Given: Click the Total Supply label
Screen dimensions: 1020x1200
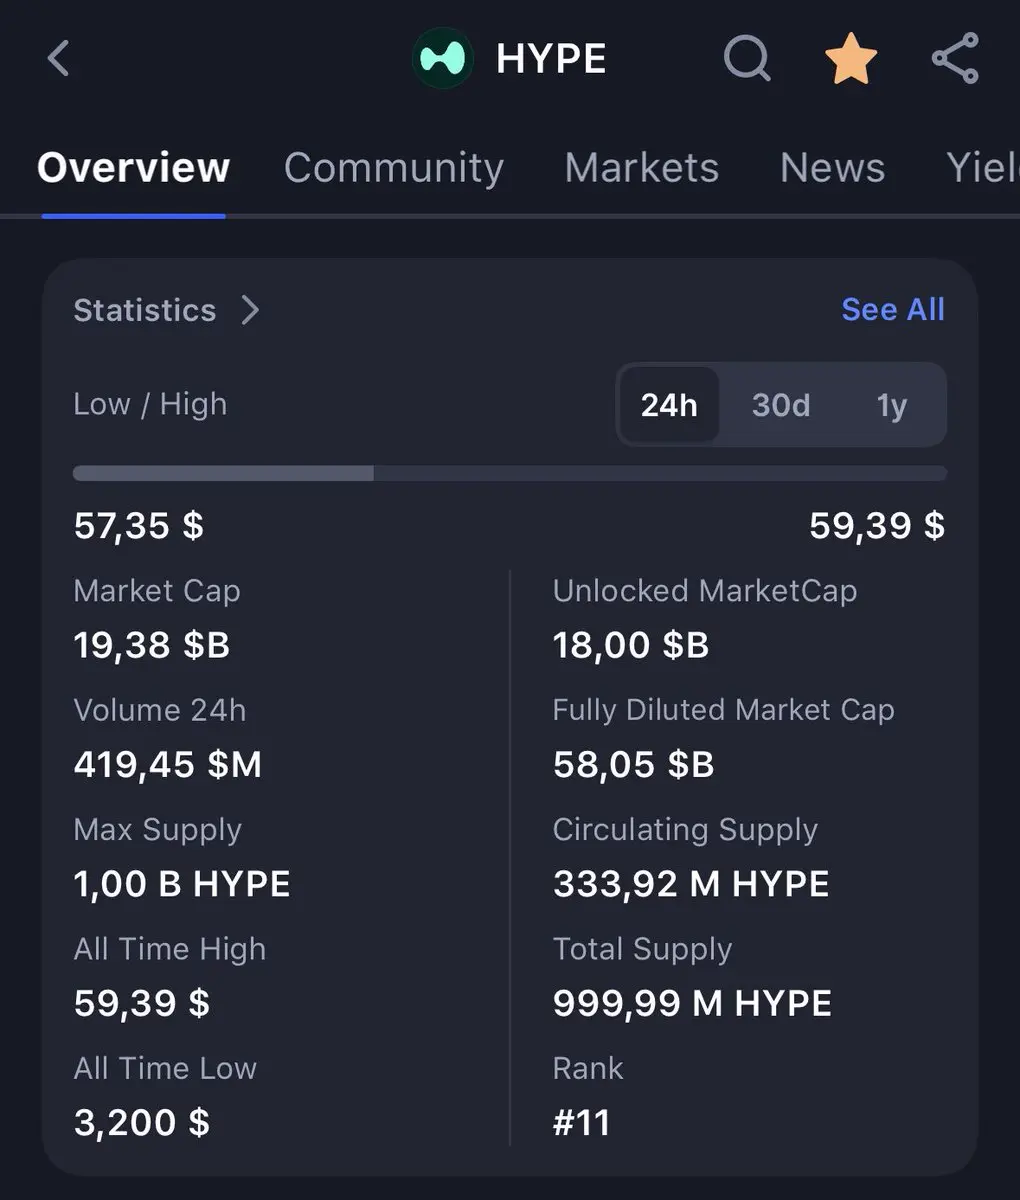Looking at the screenshot, I should 642,949.
